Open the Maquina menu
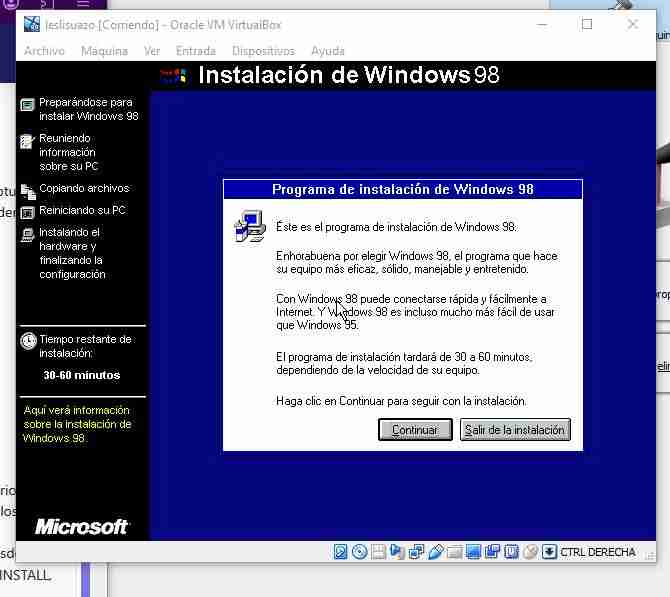Viewport: 670px width, 597px height. click(104, 51)
